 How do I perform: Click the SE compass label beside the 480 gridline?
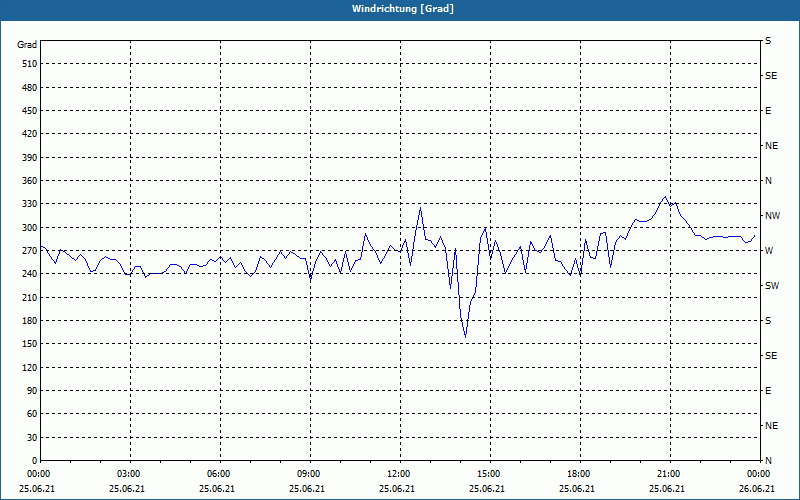click(x=771, y=76)
